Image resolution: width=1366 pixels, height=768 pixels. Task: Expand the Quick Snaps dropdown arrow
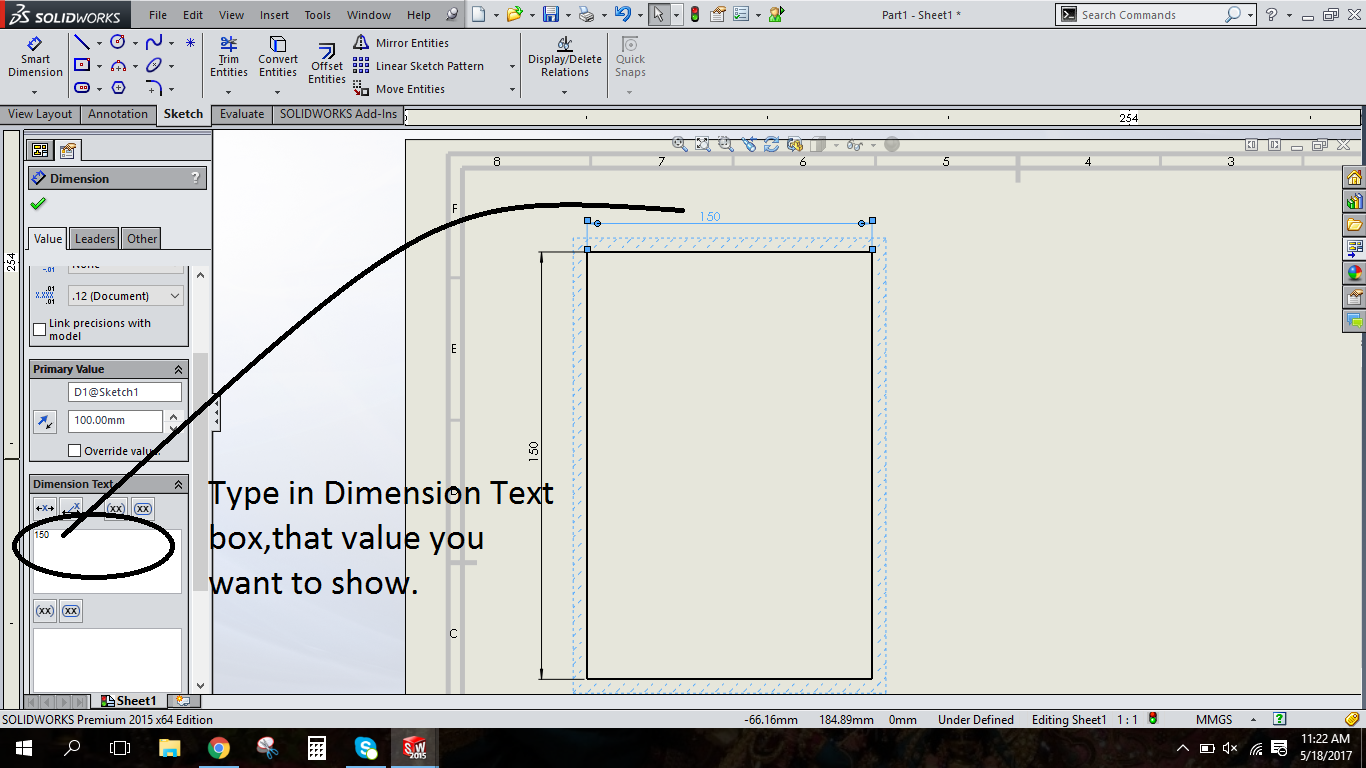(630, 90)
